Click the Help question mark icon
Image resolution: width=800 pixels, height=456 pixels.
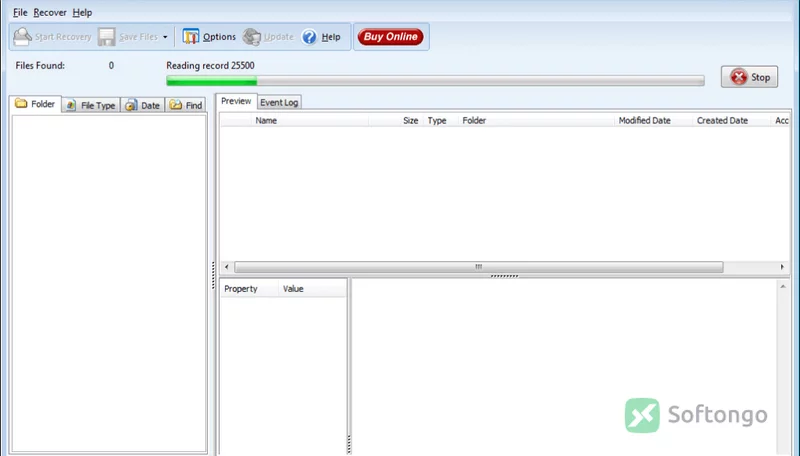coord(309,37)
